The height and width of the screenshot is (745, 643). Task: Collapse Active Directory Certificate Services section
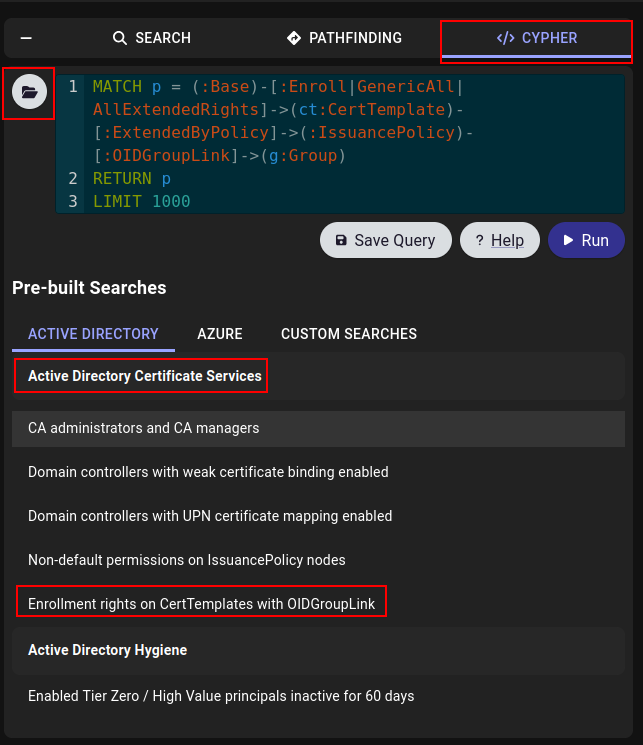click(145, 376)
